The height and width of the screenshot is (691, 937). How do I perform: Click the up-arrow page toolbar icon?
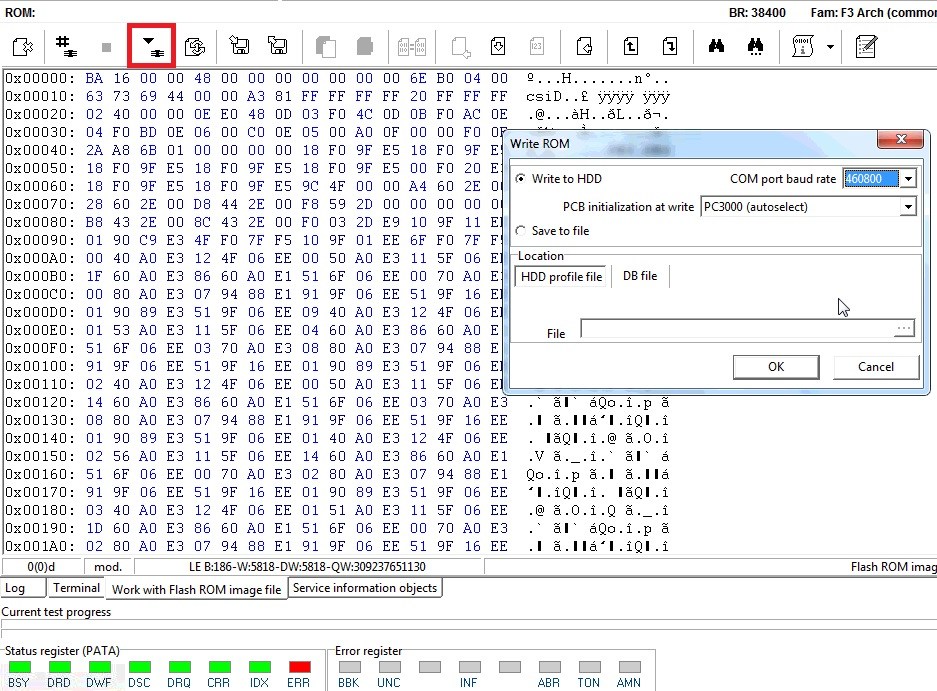point(631,46)
